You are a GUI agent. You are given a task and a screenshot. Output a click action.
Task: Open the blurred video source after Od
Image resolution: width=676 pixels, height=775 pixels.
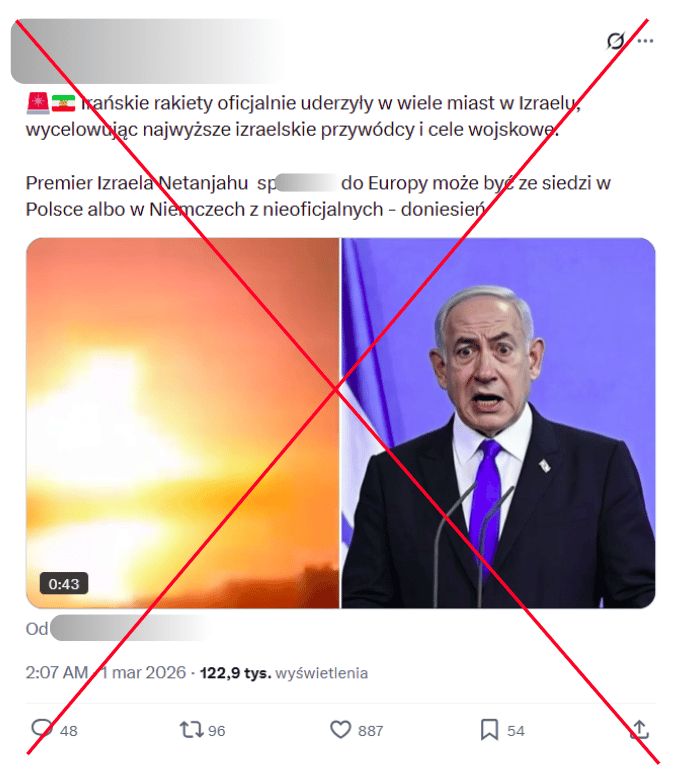point(129,628)
